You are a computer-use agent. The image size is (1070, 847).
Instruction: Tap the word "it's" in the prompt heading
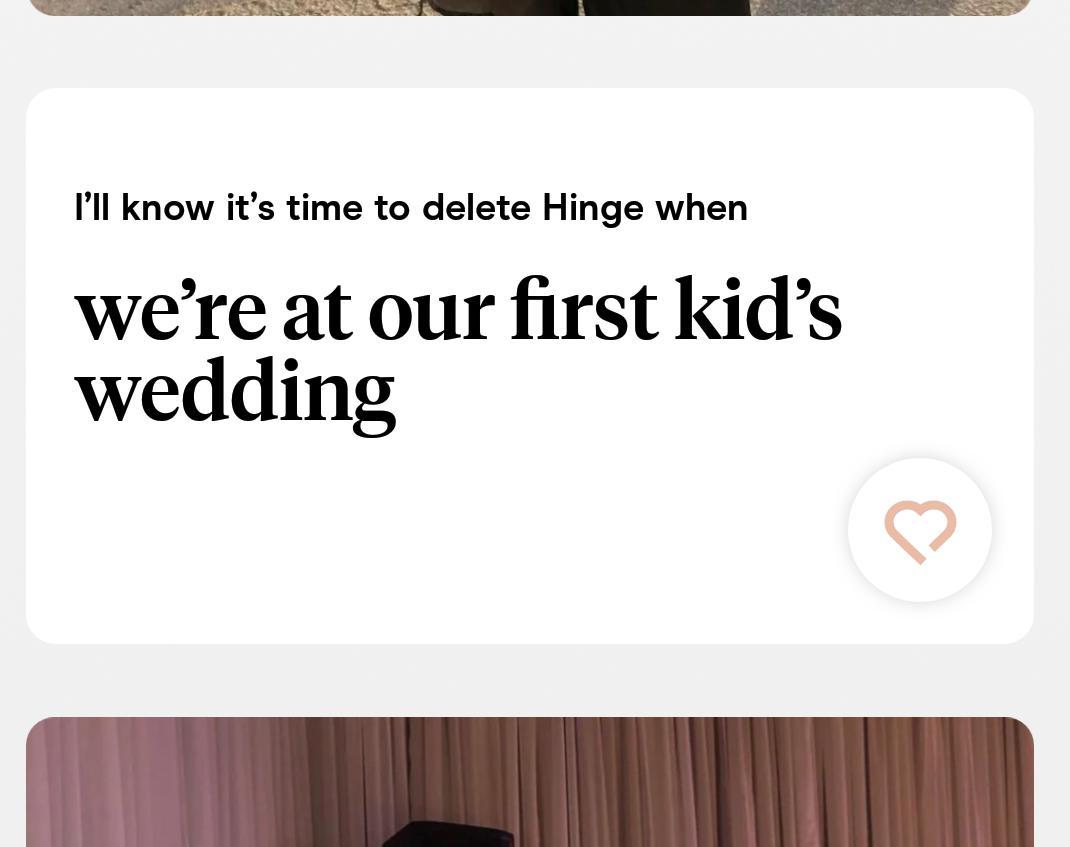coord(250,208)
